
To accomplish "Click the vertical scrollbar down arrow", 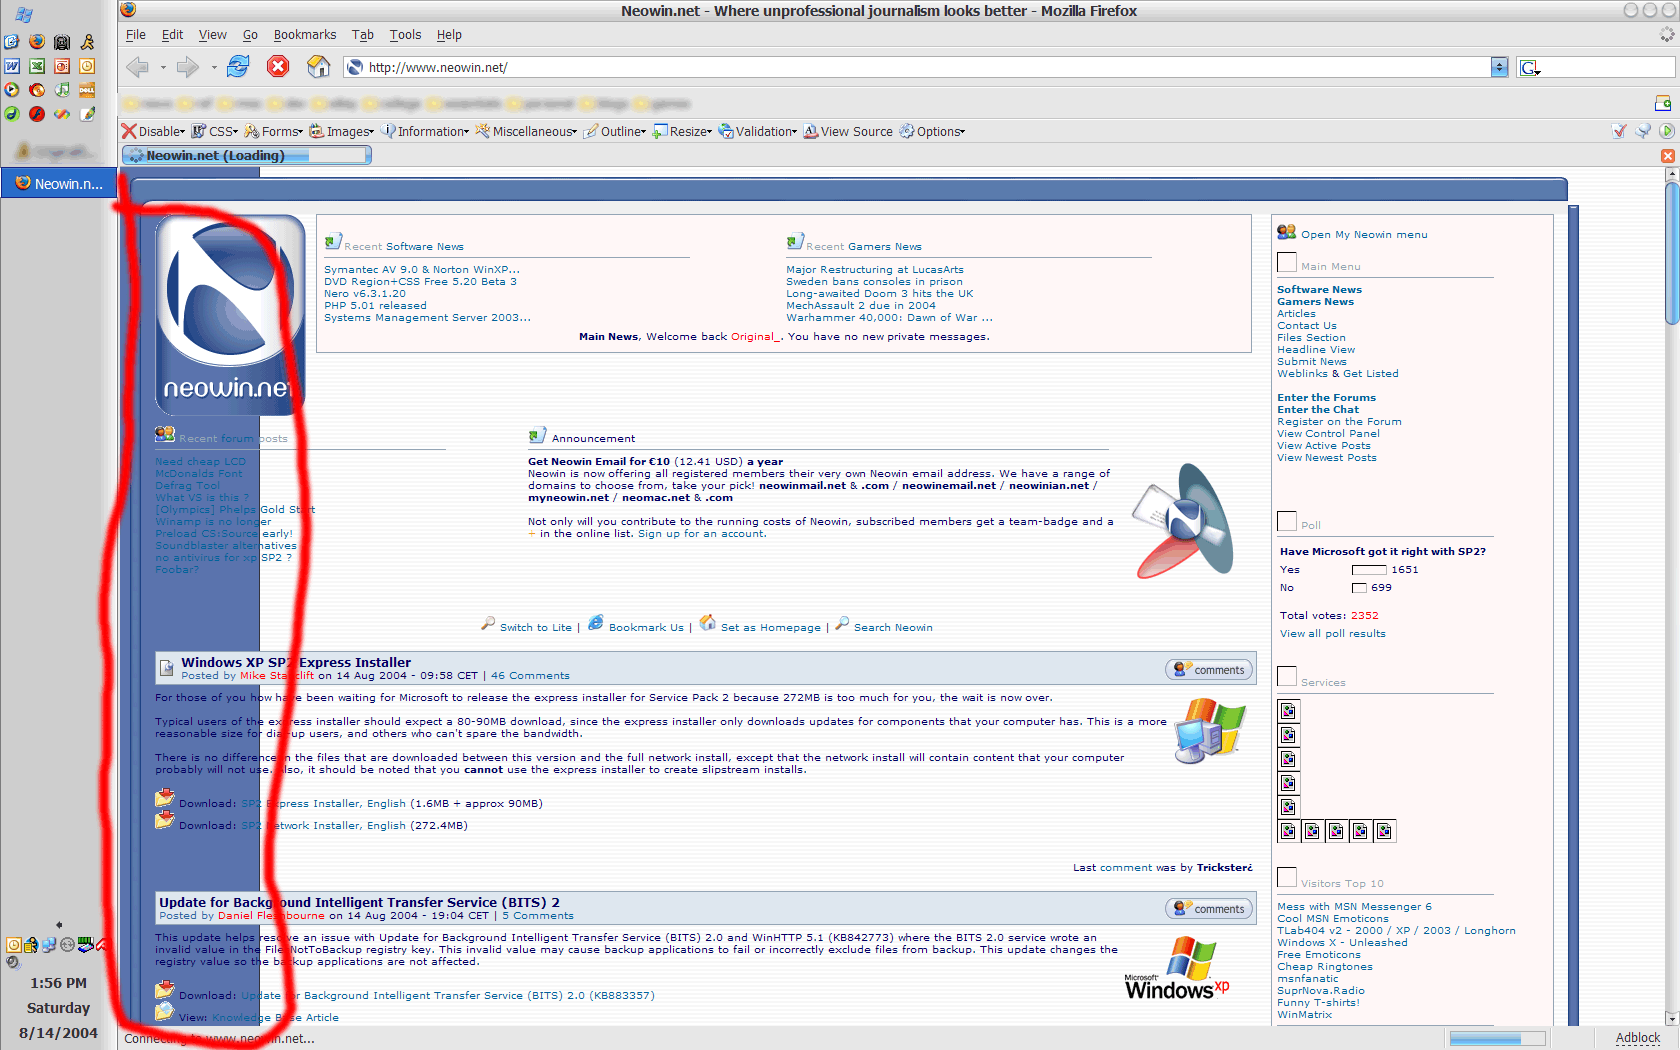I will tap(1671, 1019).
